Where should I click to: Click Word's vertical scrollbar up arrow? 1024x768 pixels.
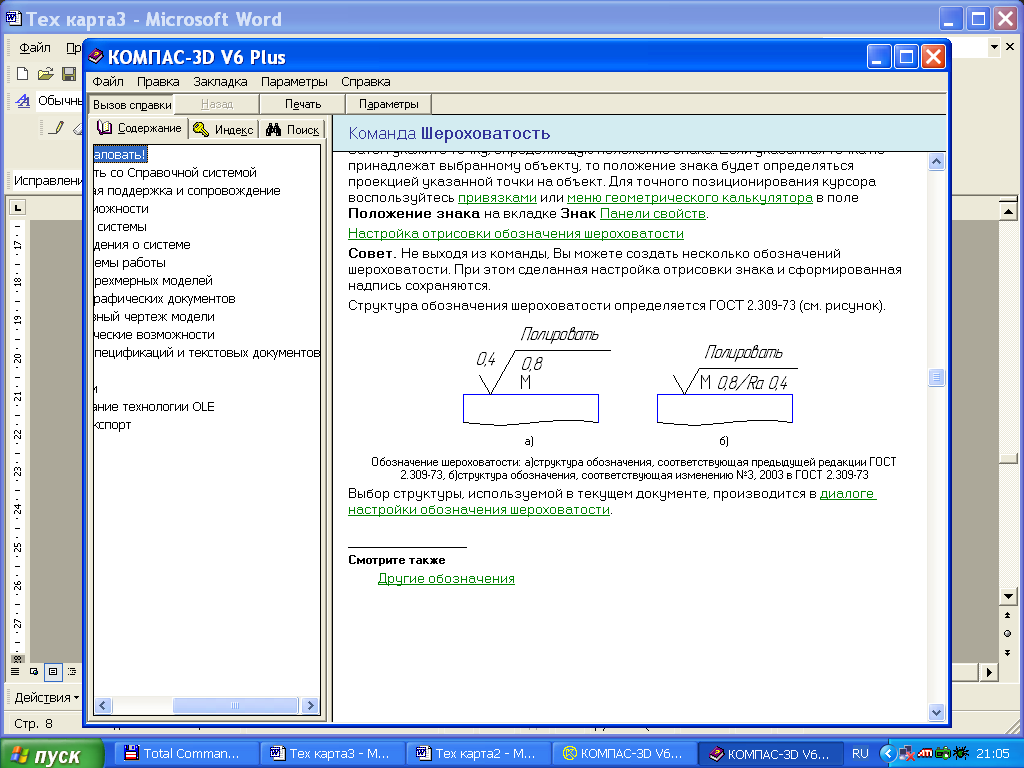tap(1008, 211)
